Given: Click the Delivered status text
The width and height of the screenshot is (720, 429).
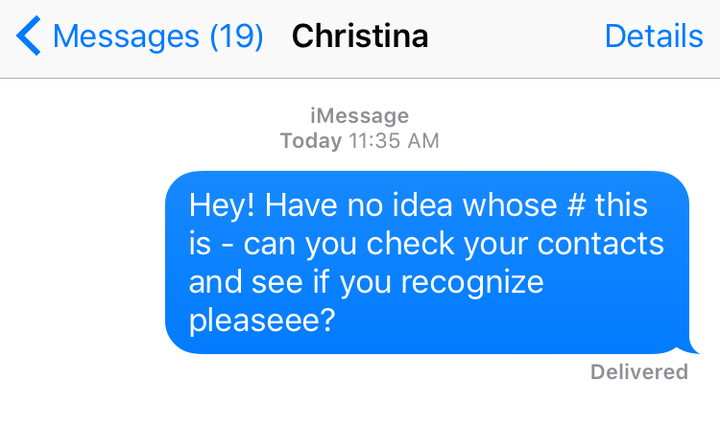Looking at the screenshot, I should [639, 372].
